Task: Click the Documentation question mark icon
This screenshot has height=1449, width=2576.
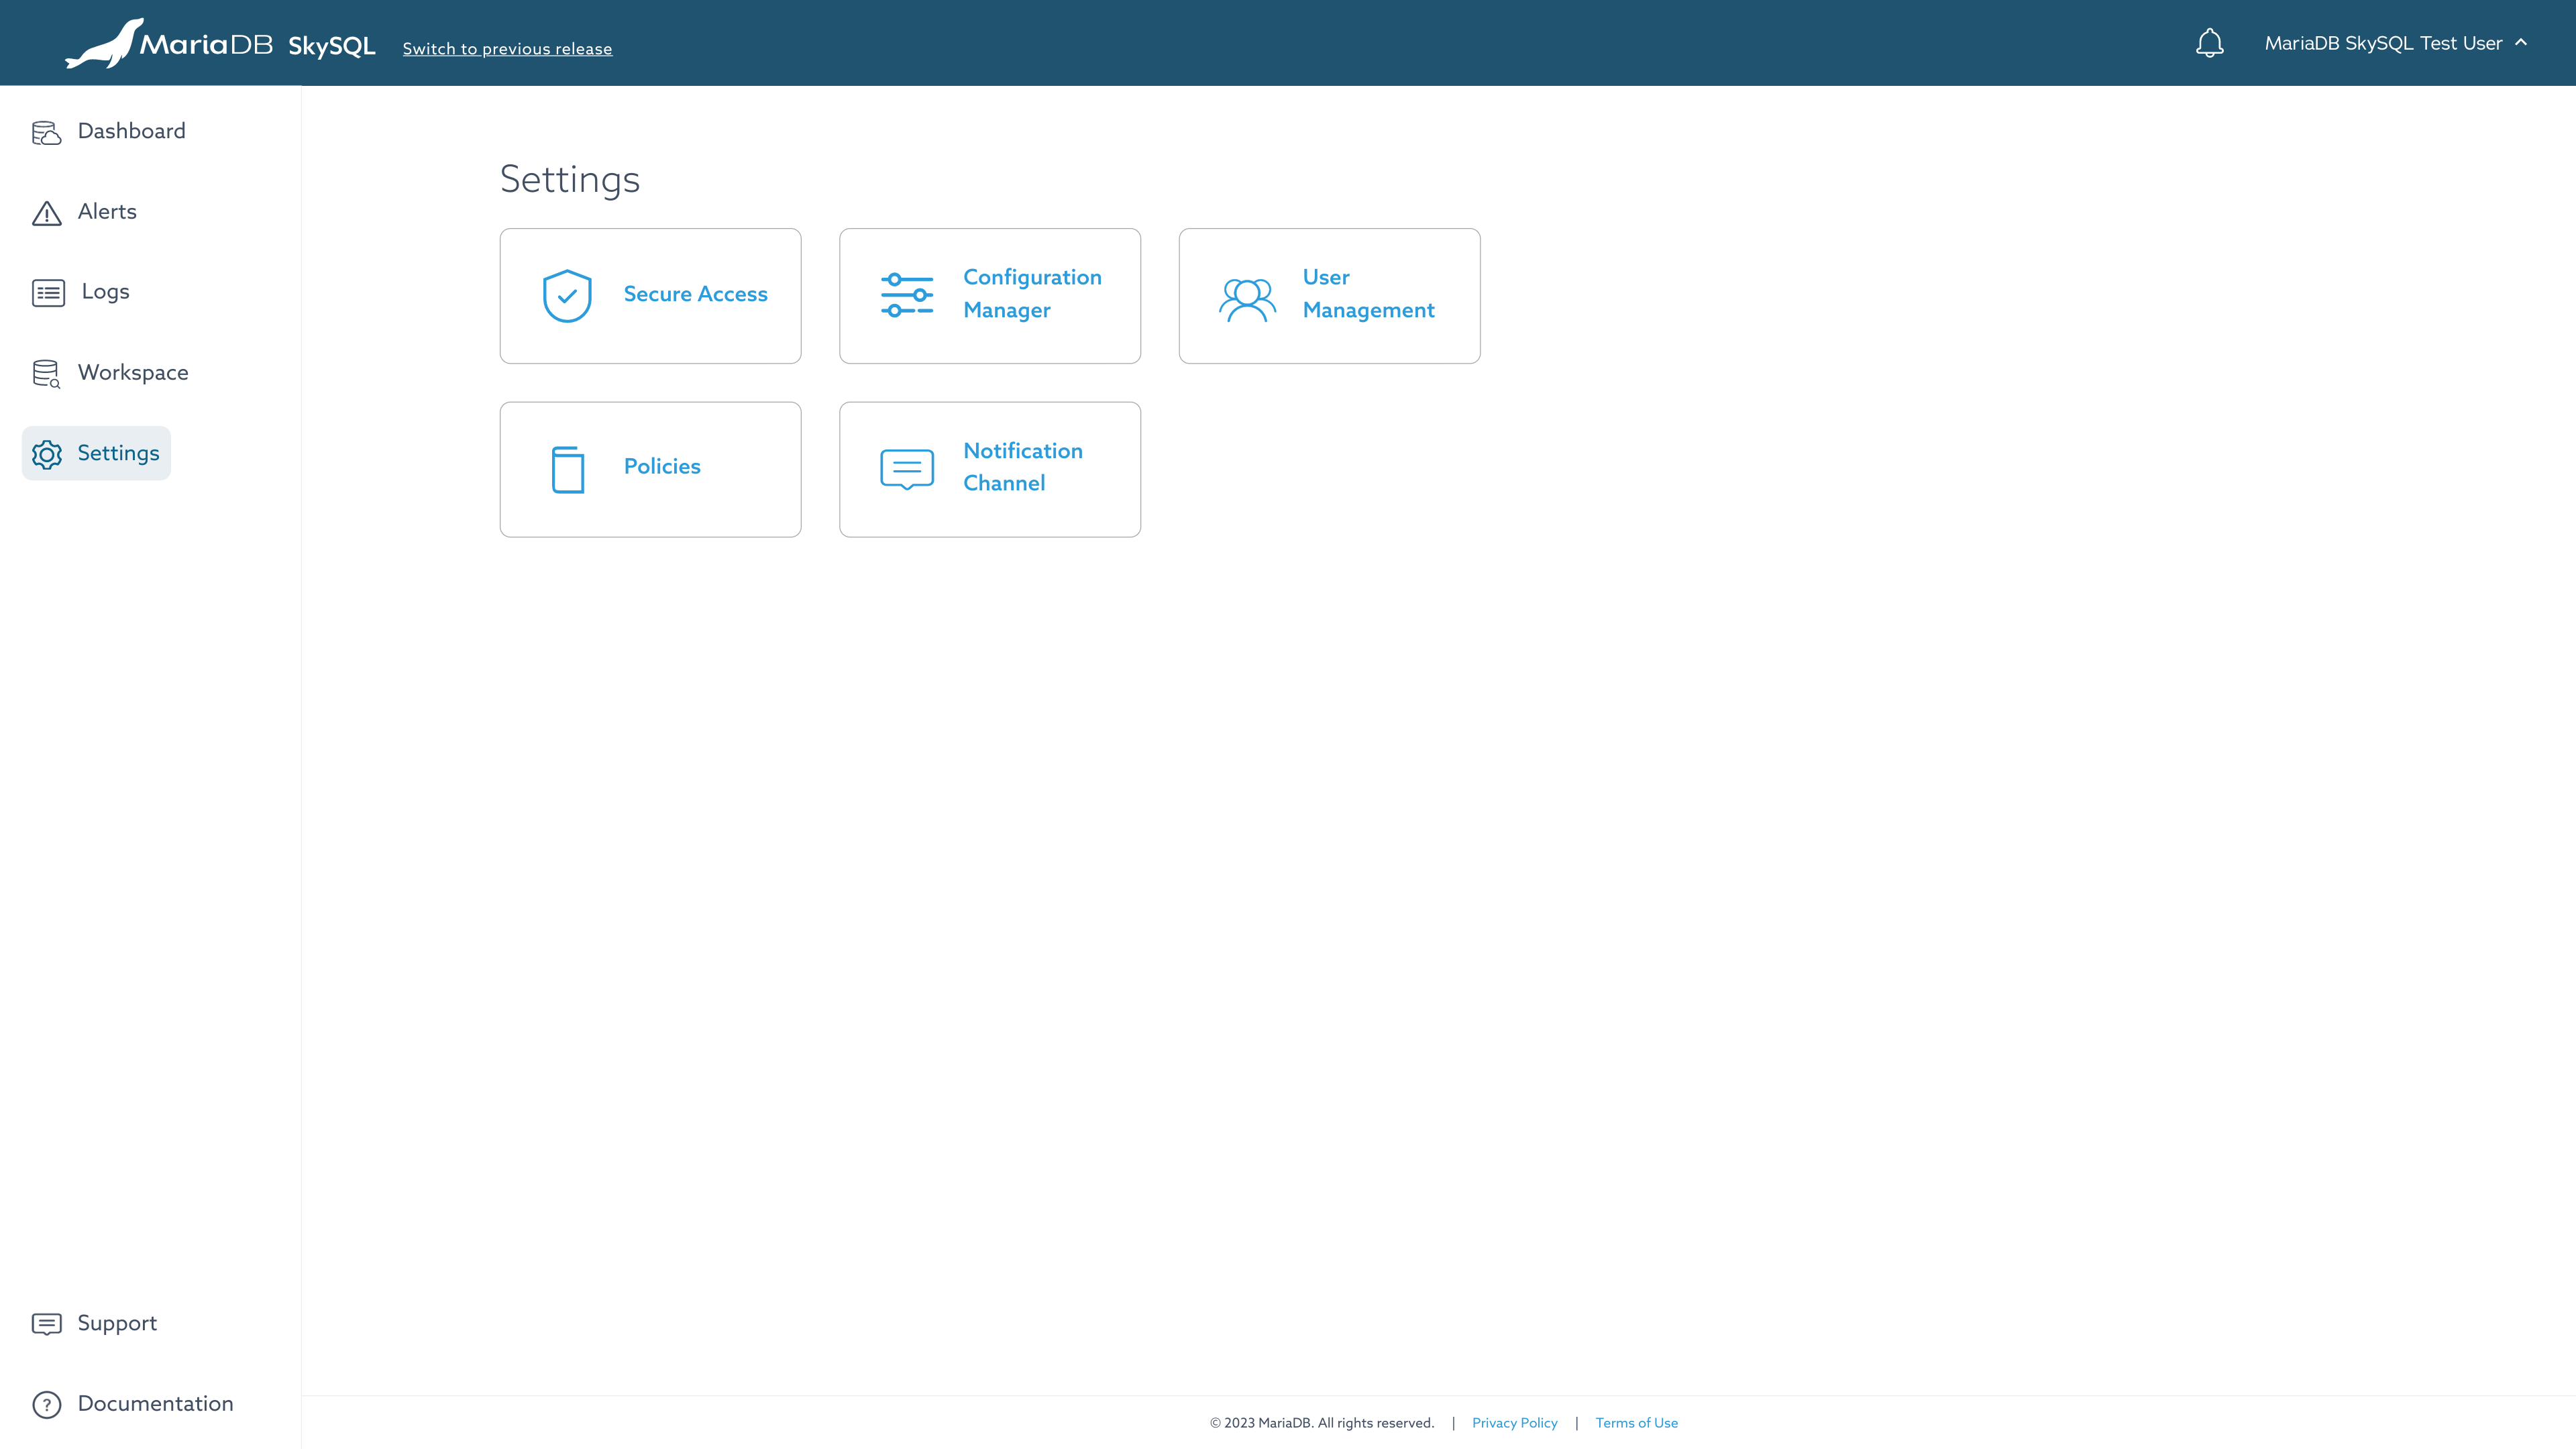Action: pos(47,1405)
